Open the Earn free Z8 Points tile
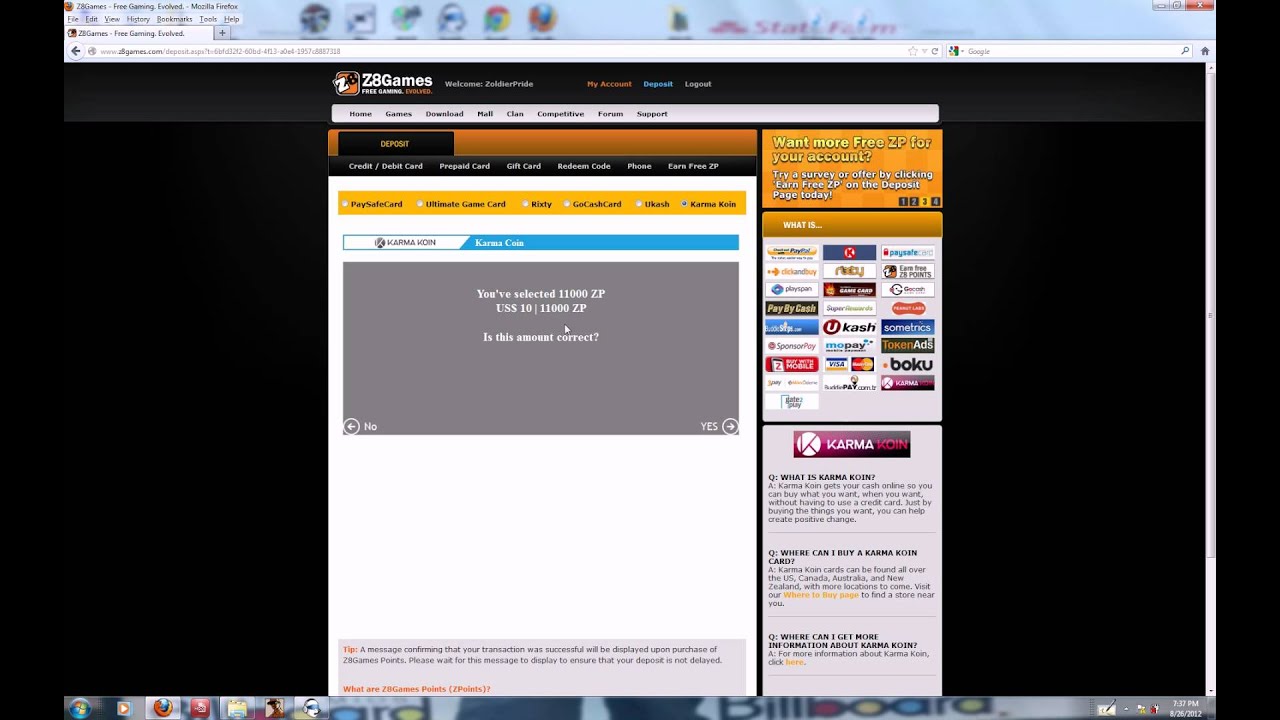Image resolution: width=1280 pixels, height=720 pixels. pyautogui.click(x=908, y=271)
